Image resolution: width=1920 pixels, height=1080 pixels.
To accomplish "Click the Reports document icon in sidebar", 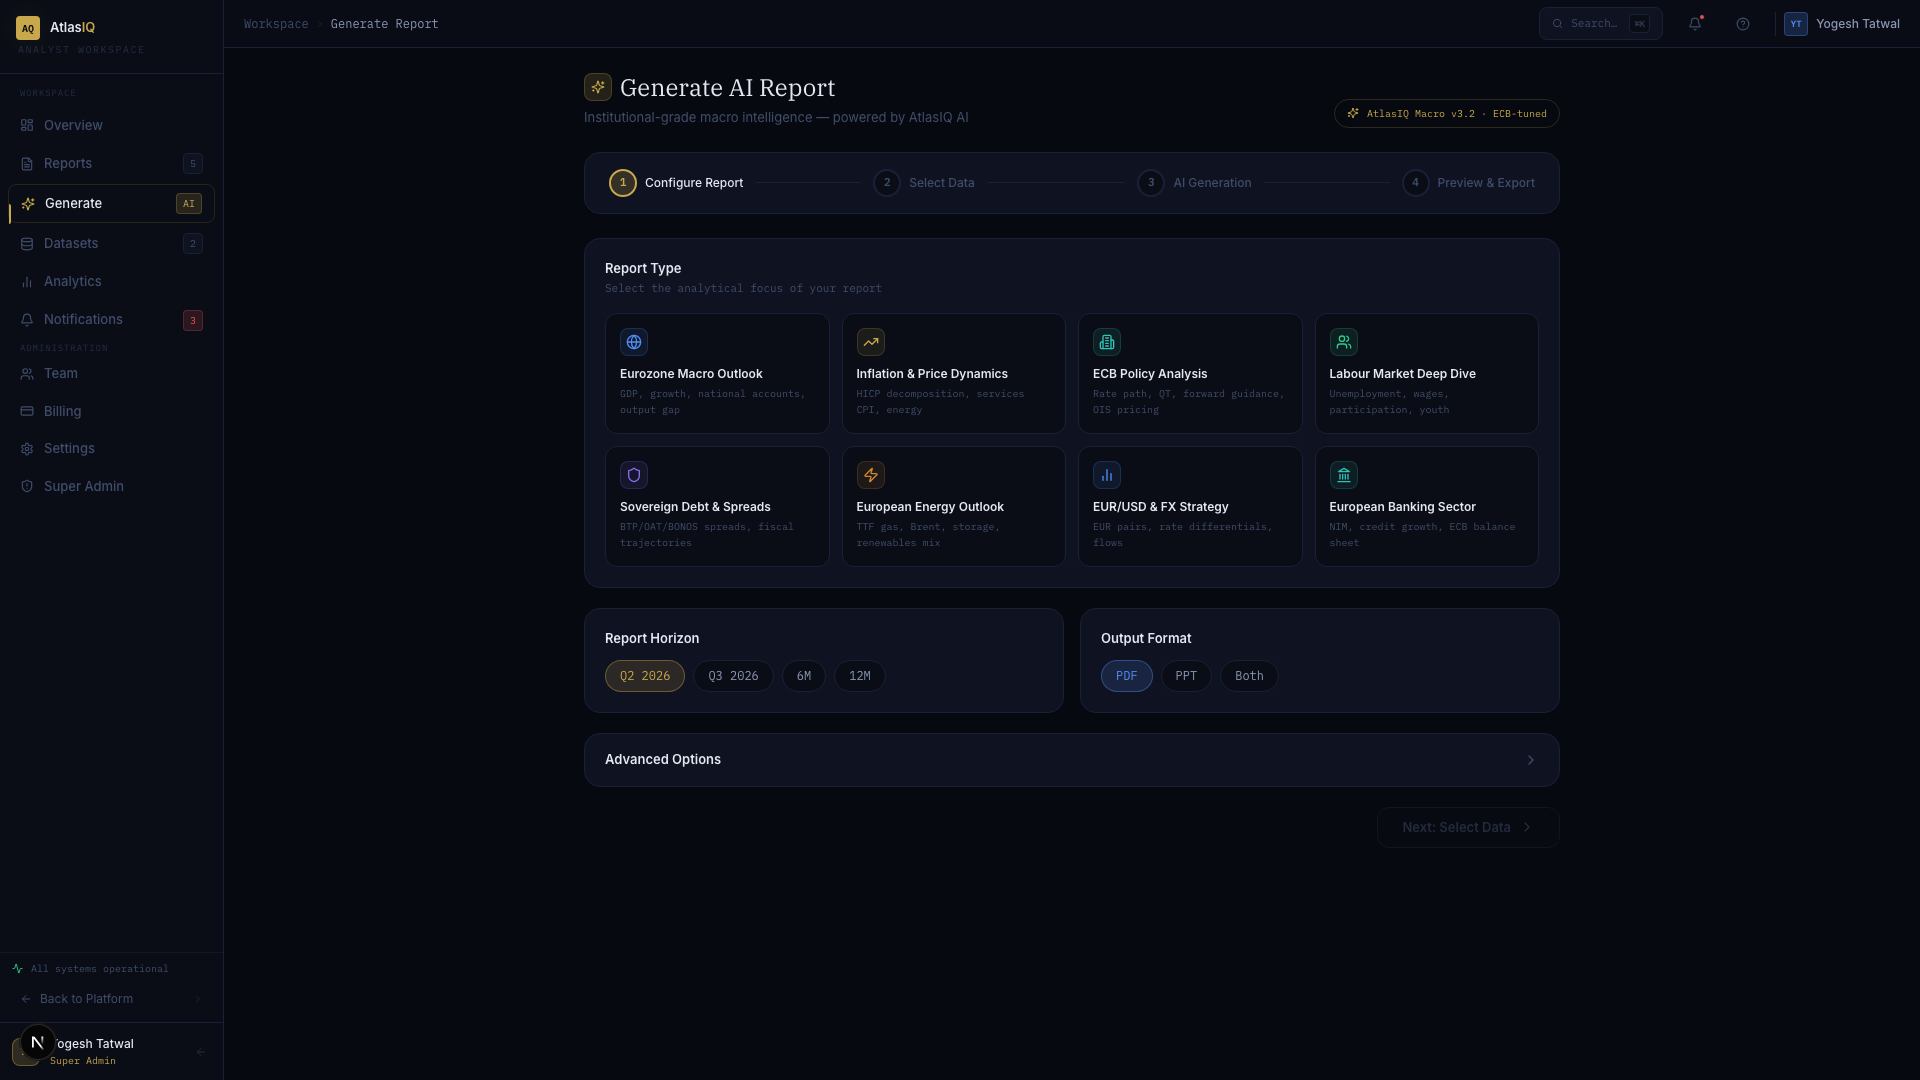I will tap(27, 163).
